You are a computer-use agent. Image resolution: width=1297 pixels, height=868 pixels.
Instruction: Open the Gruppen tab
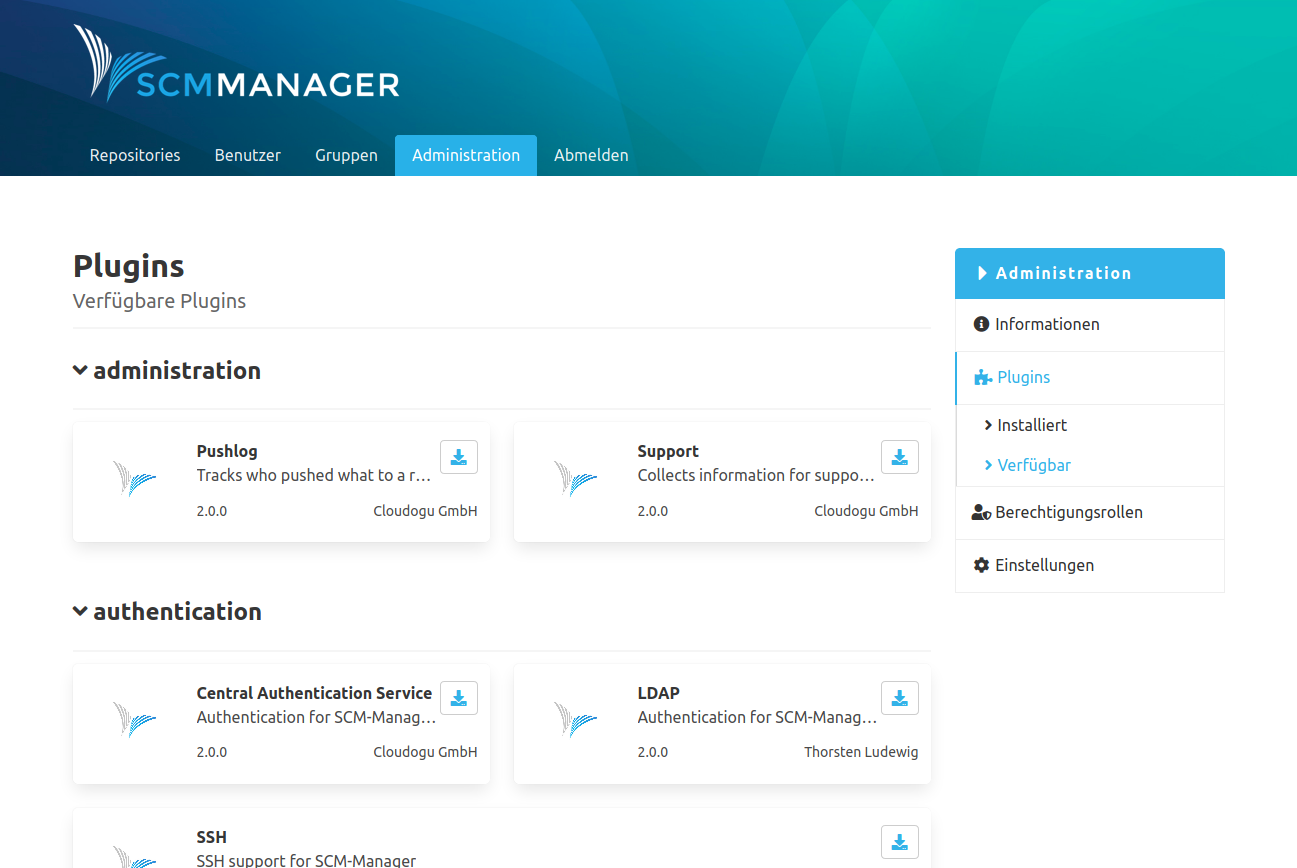pyautogui.click(x=346, y=155)
